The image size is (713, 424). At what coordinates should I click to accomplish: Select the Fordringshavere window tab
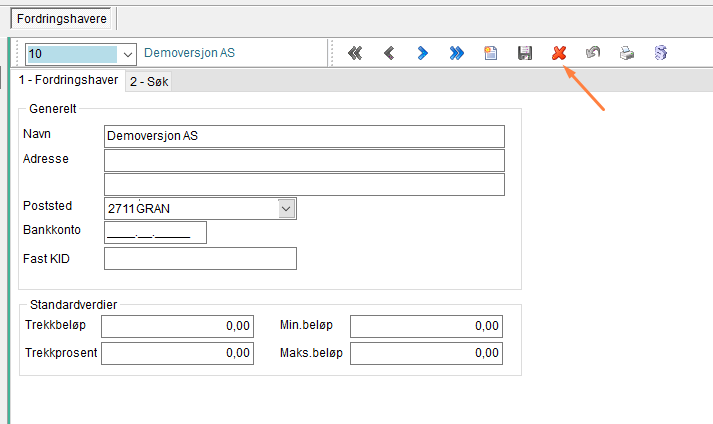(61, 19)
